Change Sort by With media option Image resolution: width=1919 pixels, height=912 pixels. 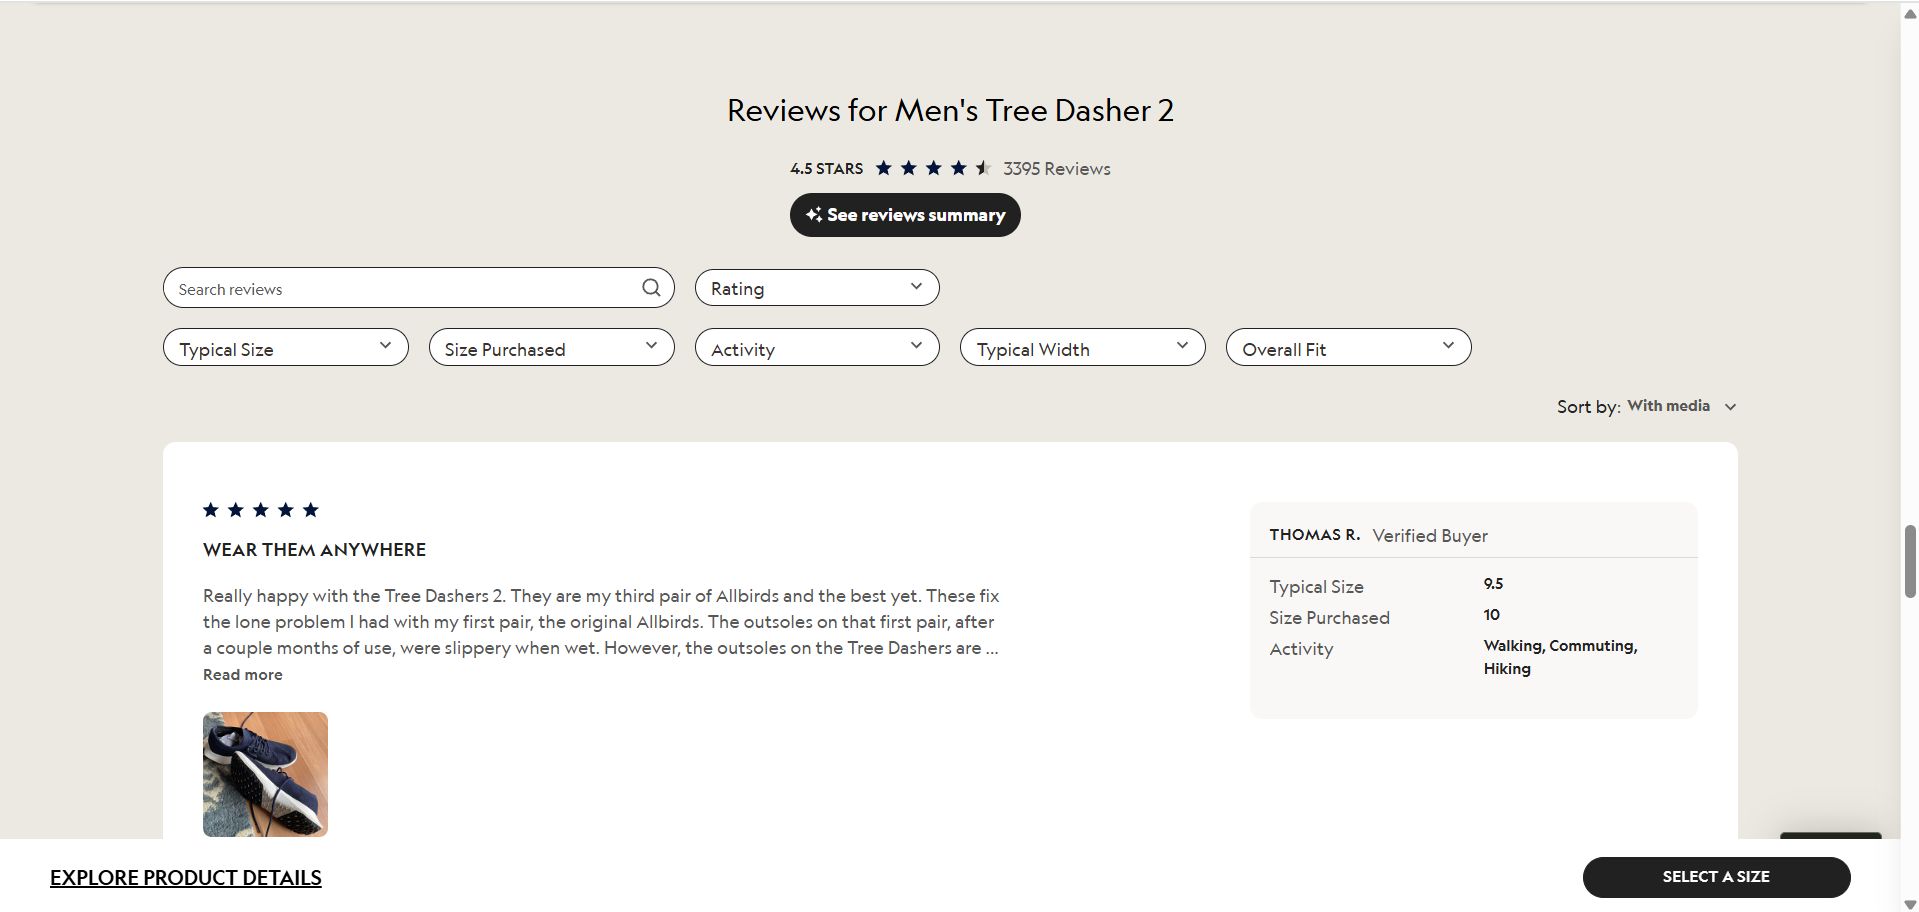point(1681,406)
